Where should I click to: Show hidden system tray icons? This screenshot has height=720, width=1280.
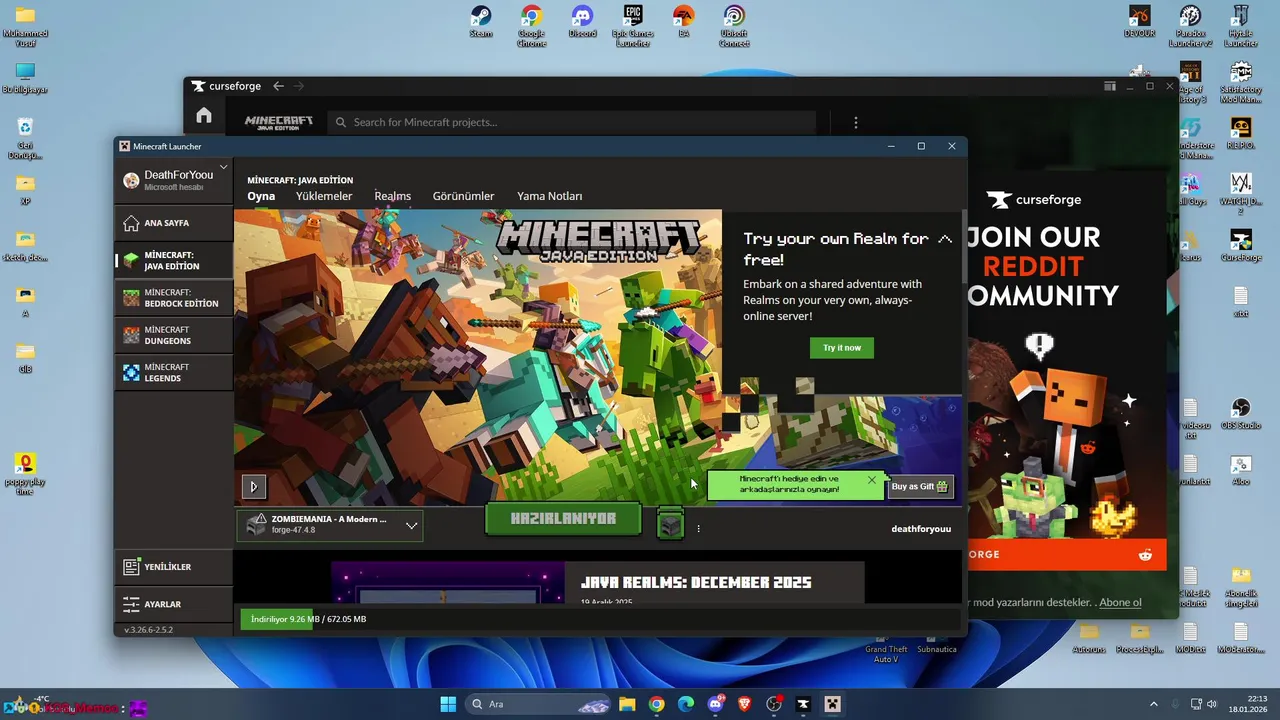pyautogui.click(x=1153, y=704)
